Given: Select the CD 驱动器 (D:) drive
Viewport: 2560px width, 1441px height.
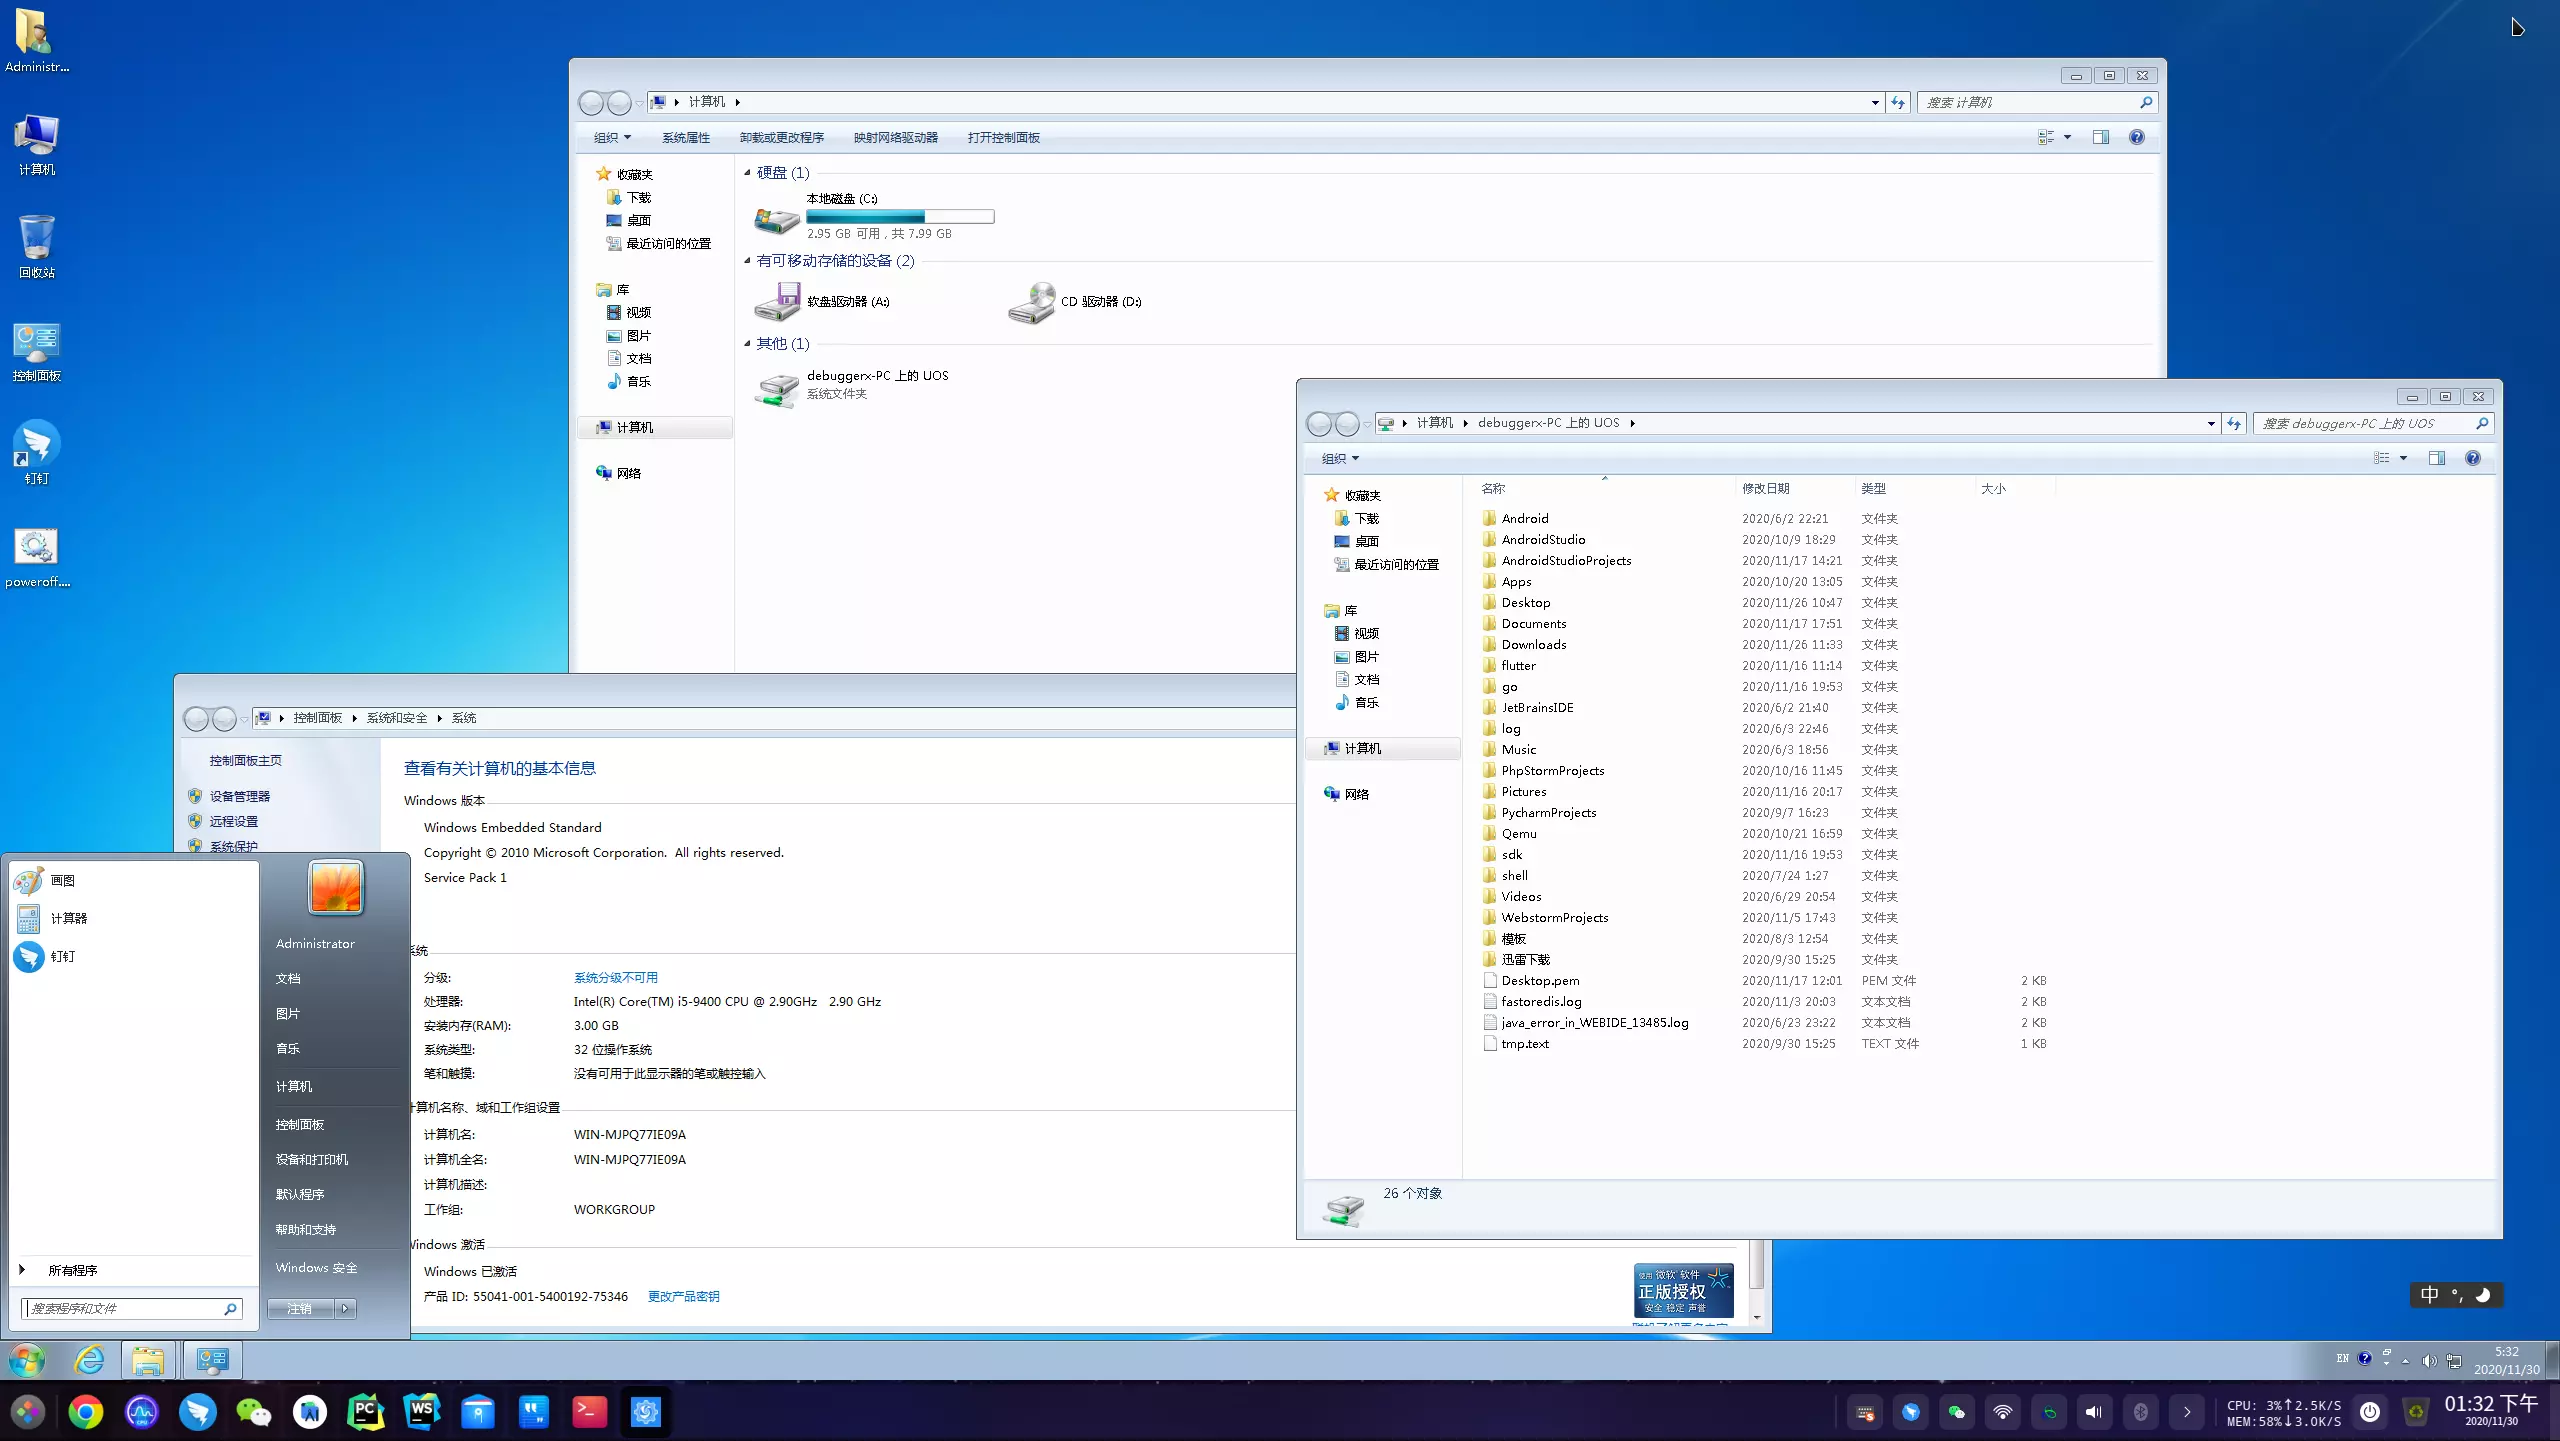Looking at the screenshot, I should pyautogui.click(x=1076, y=301).
